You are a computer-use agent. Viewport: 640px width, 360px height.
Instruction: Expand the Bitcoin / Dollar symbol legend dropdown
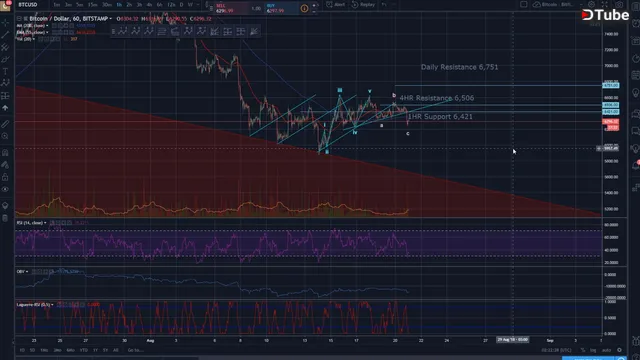click(111, 19)
